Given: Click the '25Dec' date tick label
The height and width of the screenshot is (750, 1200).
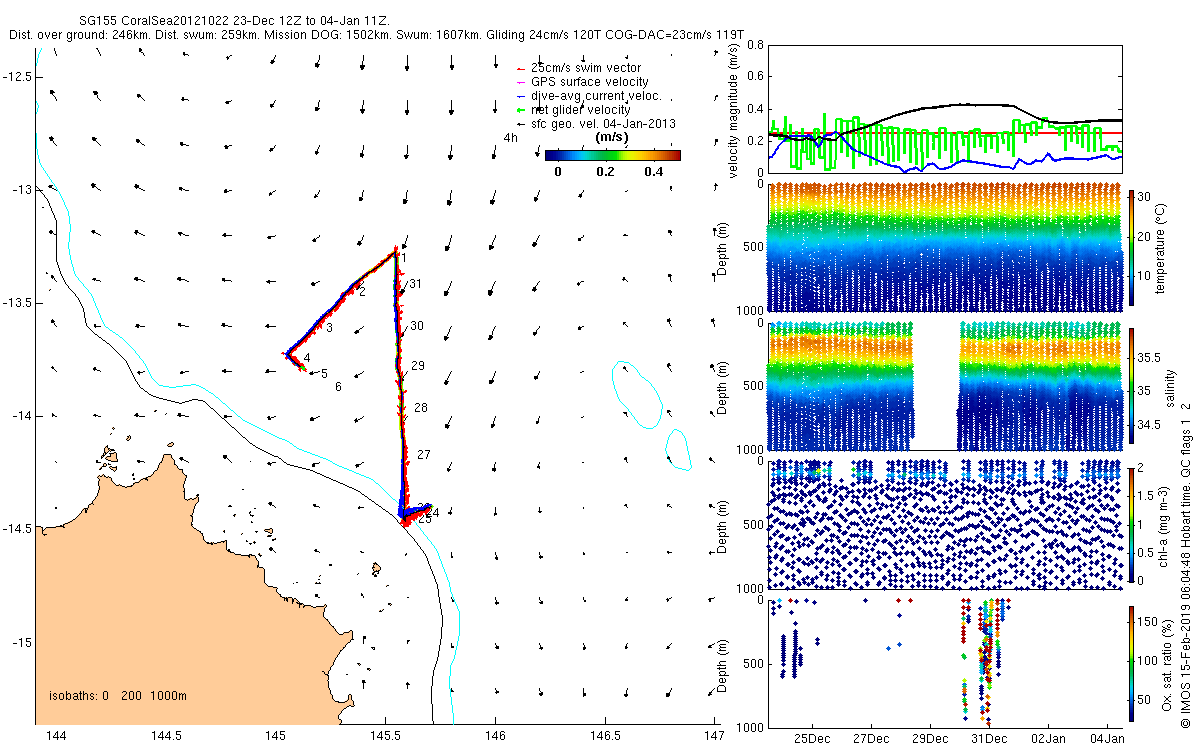Looking at the screenshot, I should (x=811, y=738).
